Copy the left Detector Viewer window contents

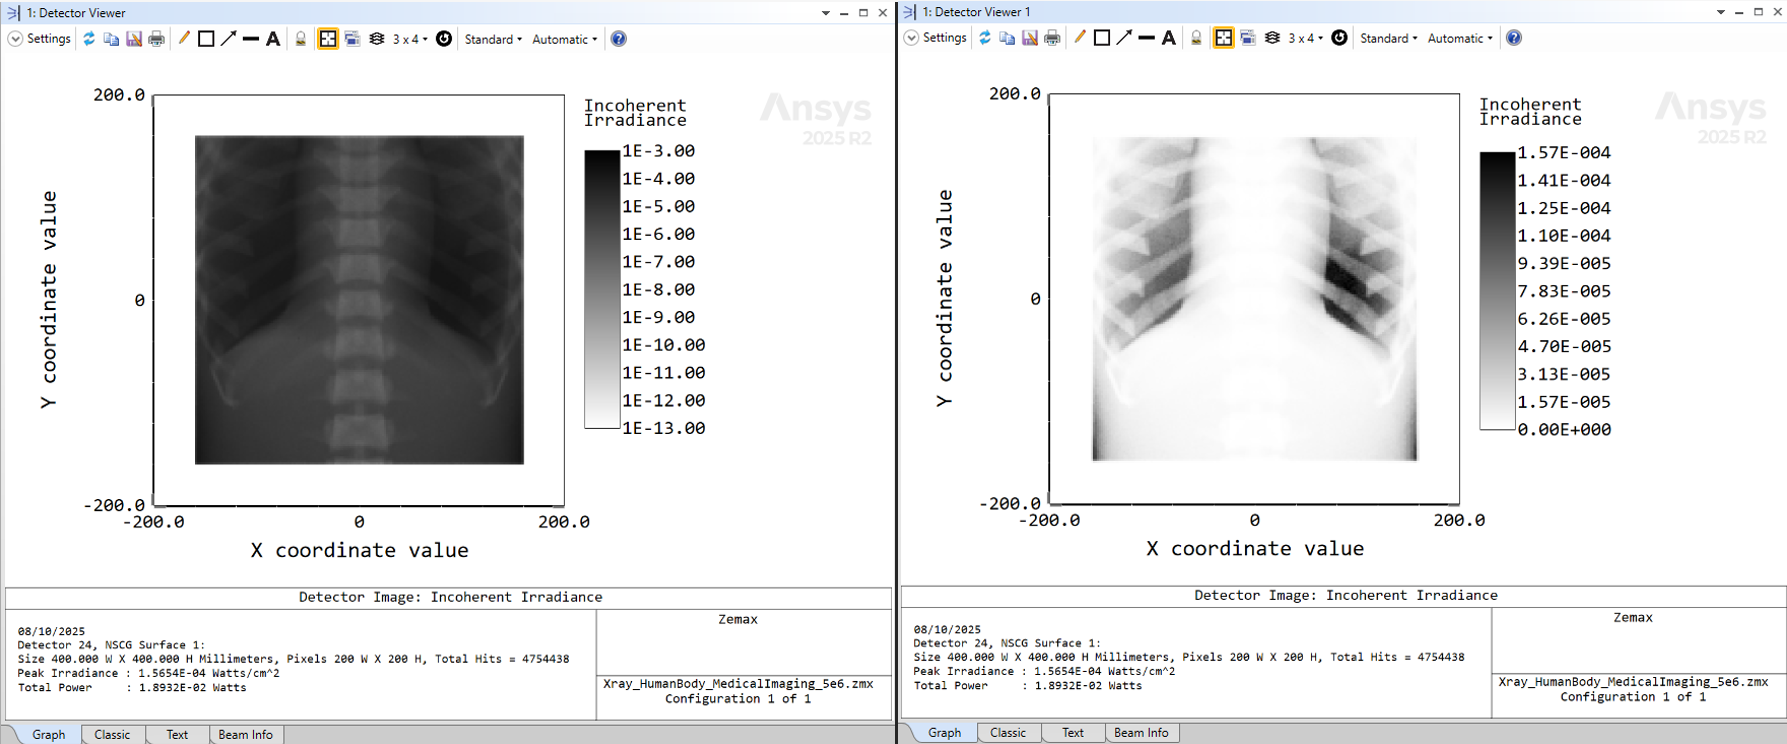pyautogui.click(x=111, y=39)
